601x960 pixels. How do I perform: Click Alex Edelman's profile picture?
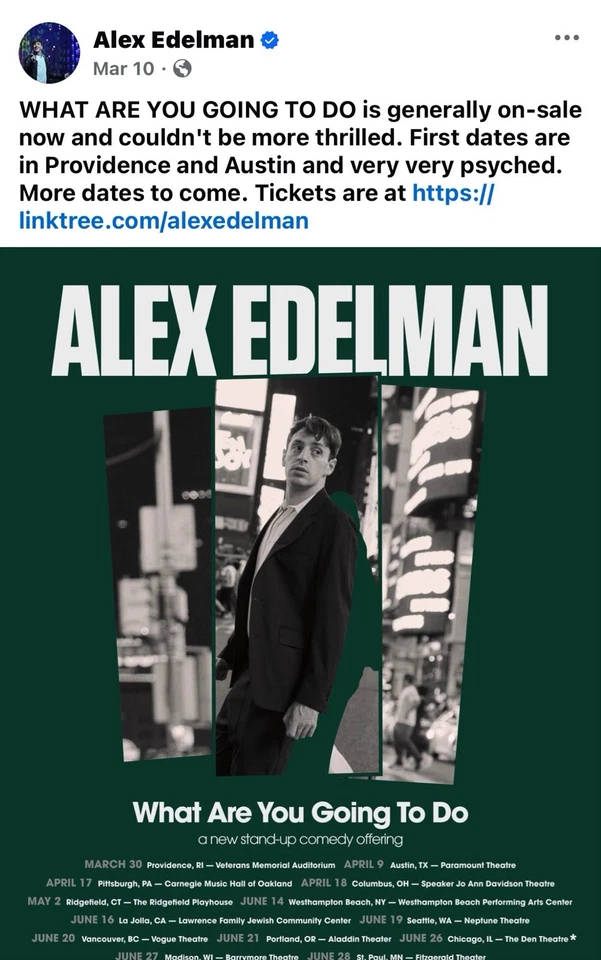[x=48, y=48]
